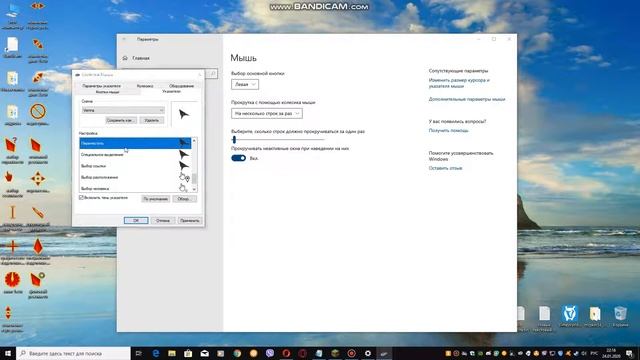This screenshot has height=360, width=640.
Task: Confirm the dialog with OK
Action: click(x=136, y=220)
